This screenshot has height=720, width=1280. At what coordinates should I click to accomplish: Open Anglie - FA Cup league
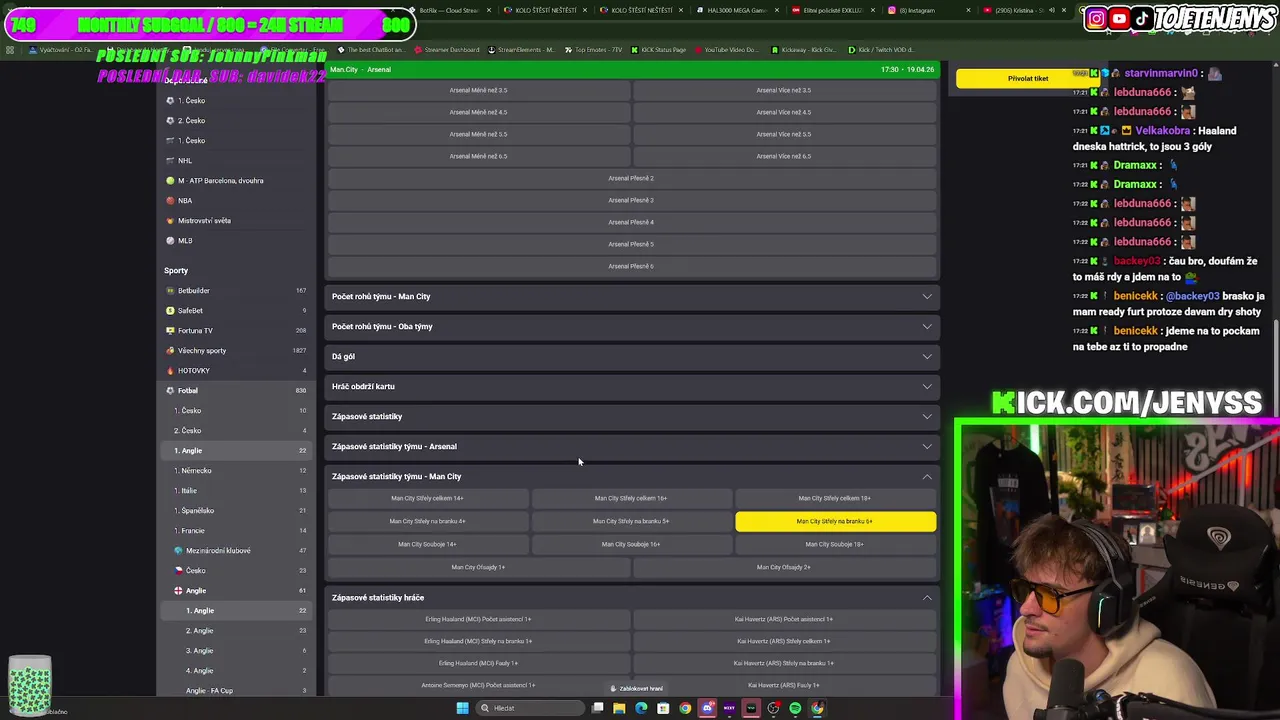pyautogui.click(x=238, y=690)
